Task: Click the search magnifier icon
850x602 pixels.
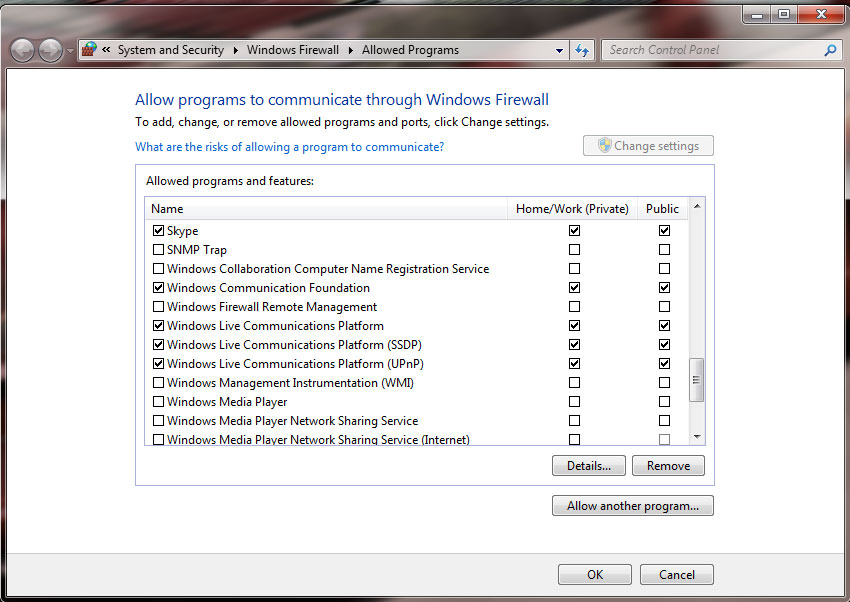Action: [x=829, y=50]
